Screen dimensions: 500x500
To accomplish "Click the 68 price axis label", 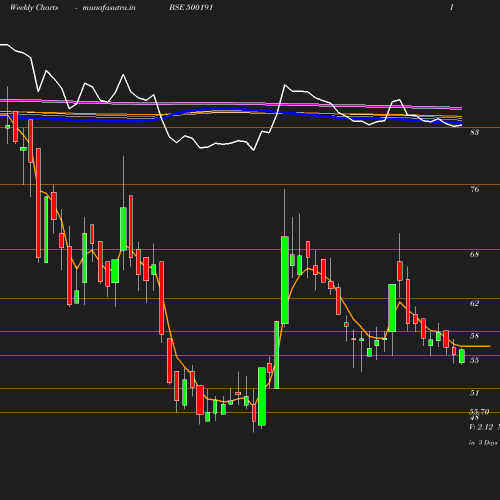I will (x=474, y=254).
